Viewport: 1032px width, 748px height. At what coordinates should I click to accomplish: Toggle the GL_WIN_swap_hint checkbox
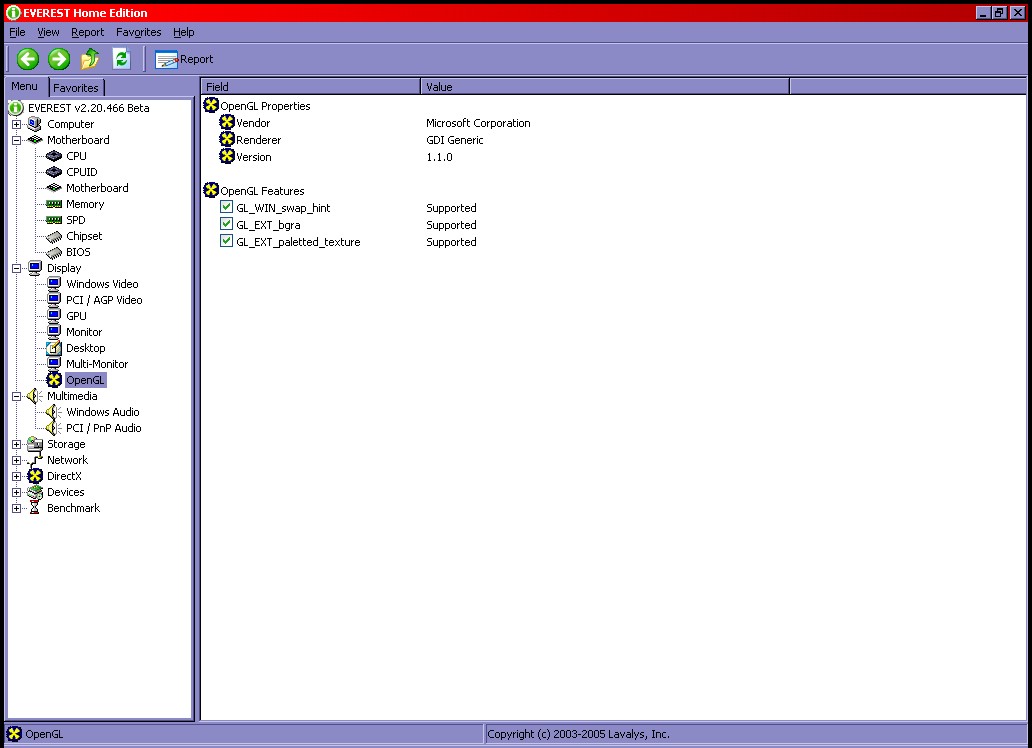[x=227, y=208]
